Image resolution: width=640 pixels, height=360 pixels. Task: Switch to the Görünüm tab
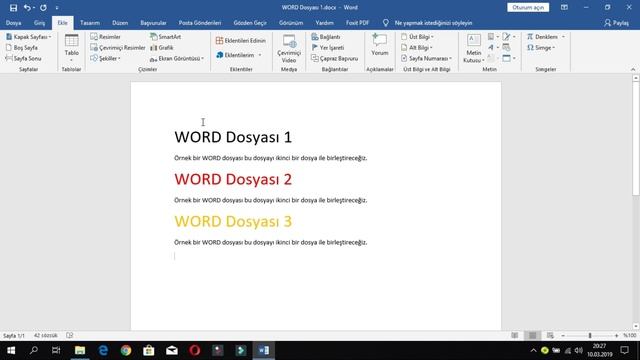tap(291, 23)
